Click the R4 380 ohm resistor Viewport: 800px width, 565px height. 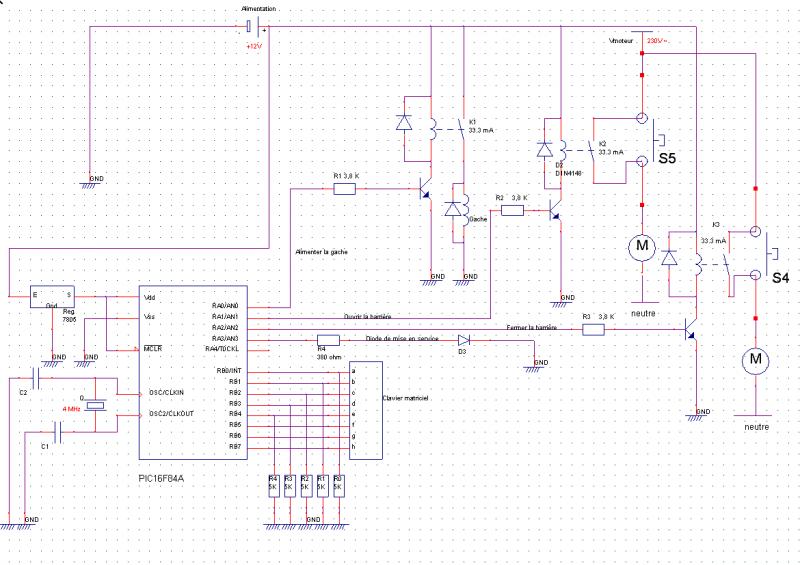click(328, 340)
